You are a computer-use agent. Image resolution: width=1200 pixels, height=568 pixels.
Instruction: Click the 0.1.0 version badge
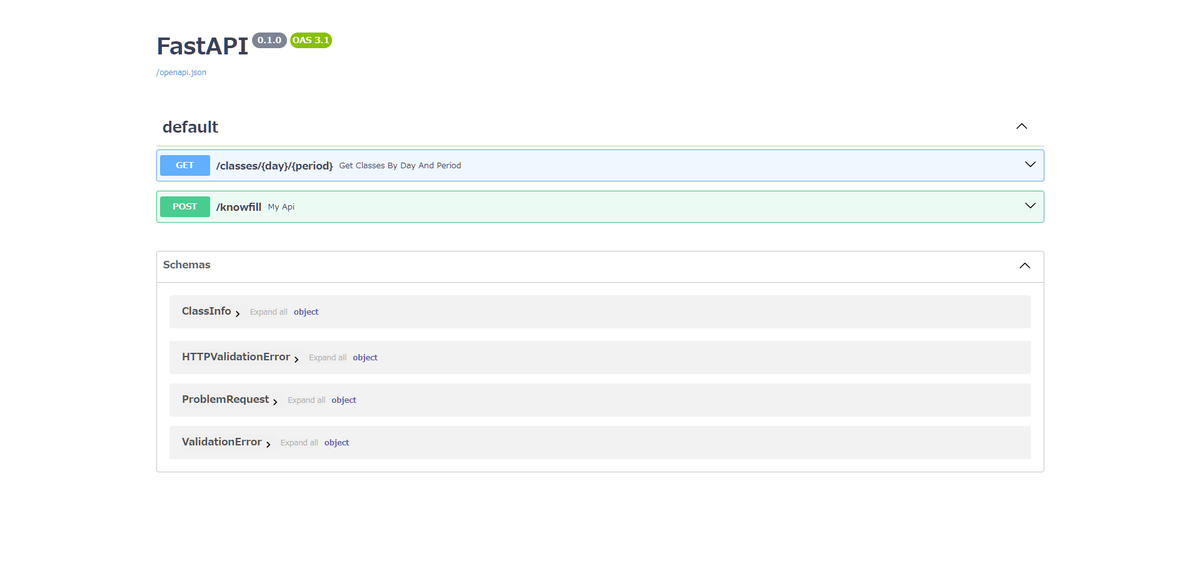pos(269,40)
